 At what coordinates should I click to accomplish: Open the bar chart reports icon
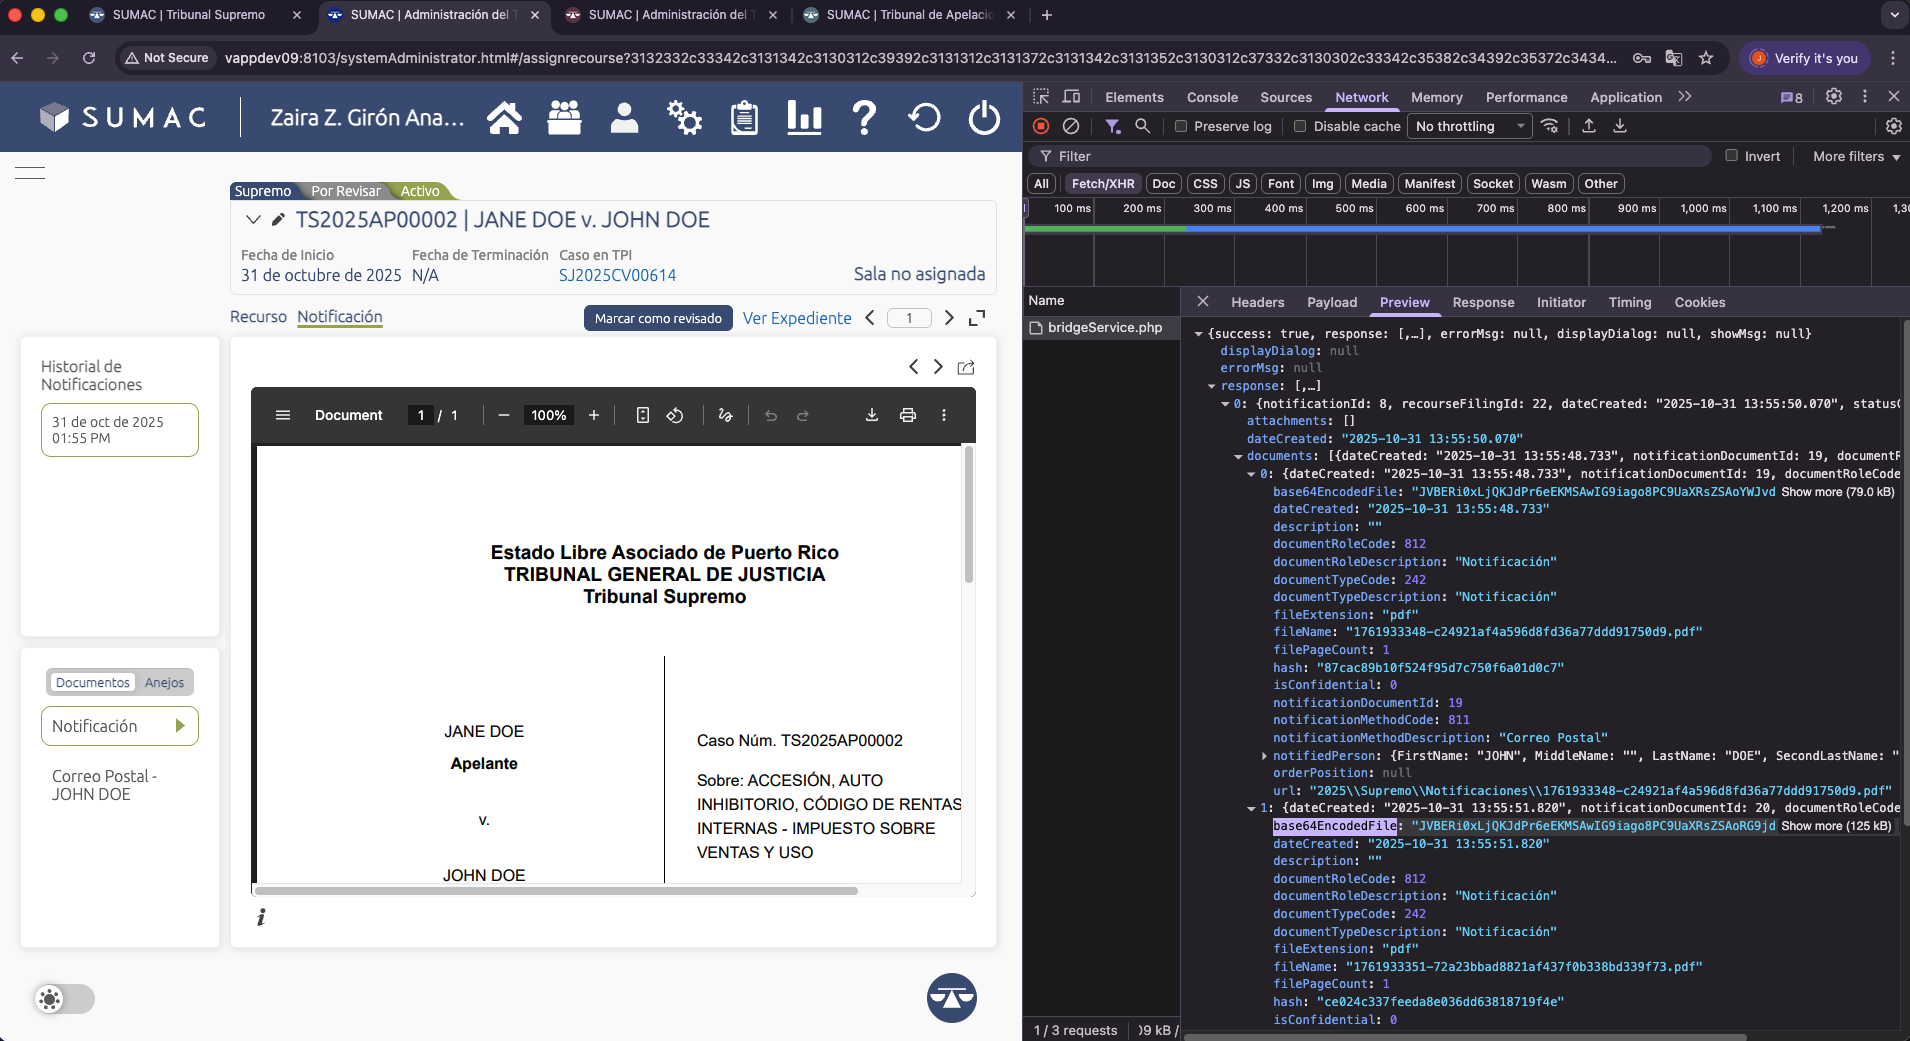tap(804, 118)
